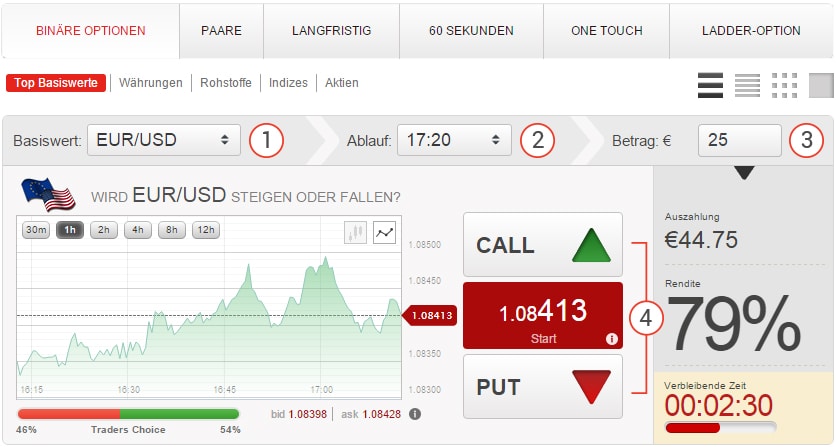This screenshot has width=836, height=447.
Task: Click the PUT button
Action: click(x=543, y=387)
